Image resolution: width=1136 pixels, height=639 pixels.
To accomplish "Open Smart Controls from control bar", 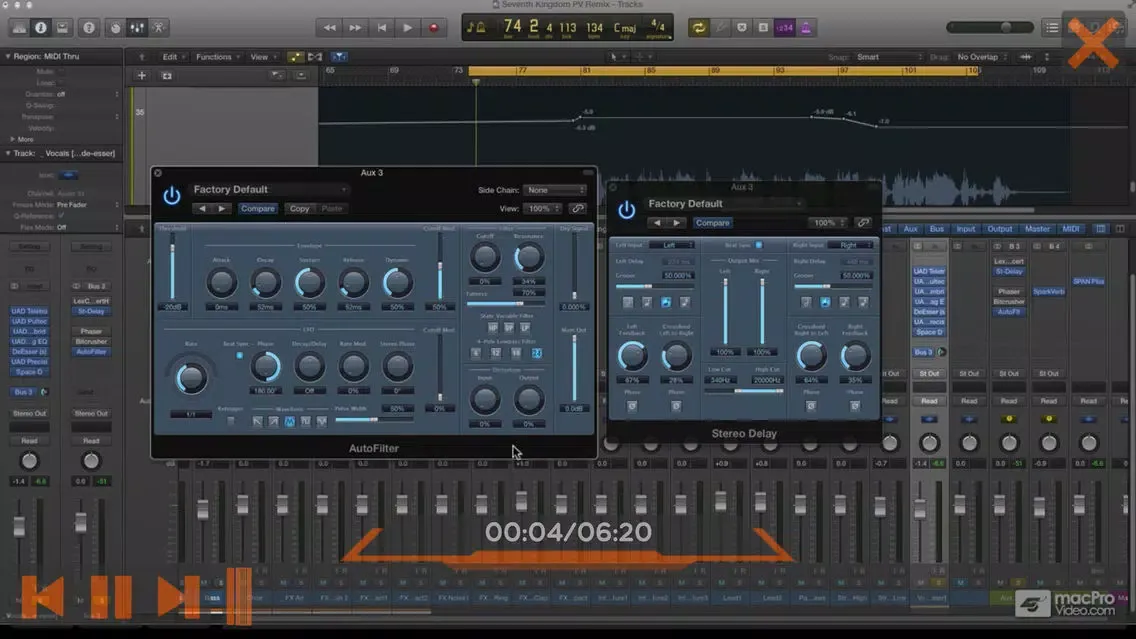I will click(x=115, y=28).
